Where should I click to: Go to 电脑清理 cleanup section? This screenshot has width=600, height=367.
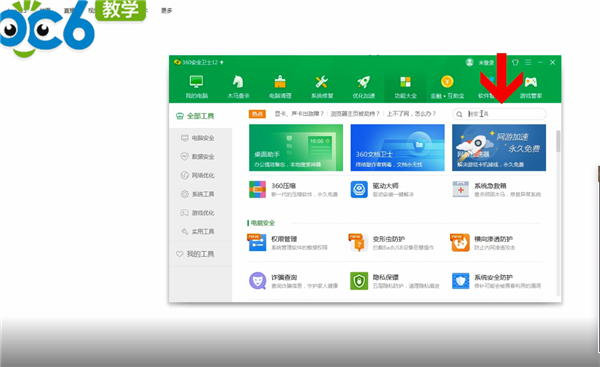click(280, 87)
